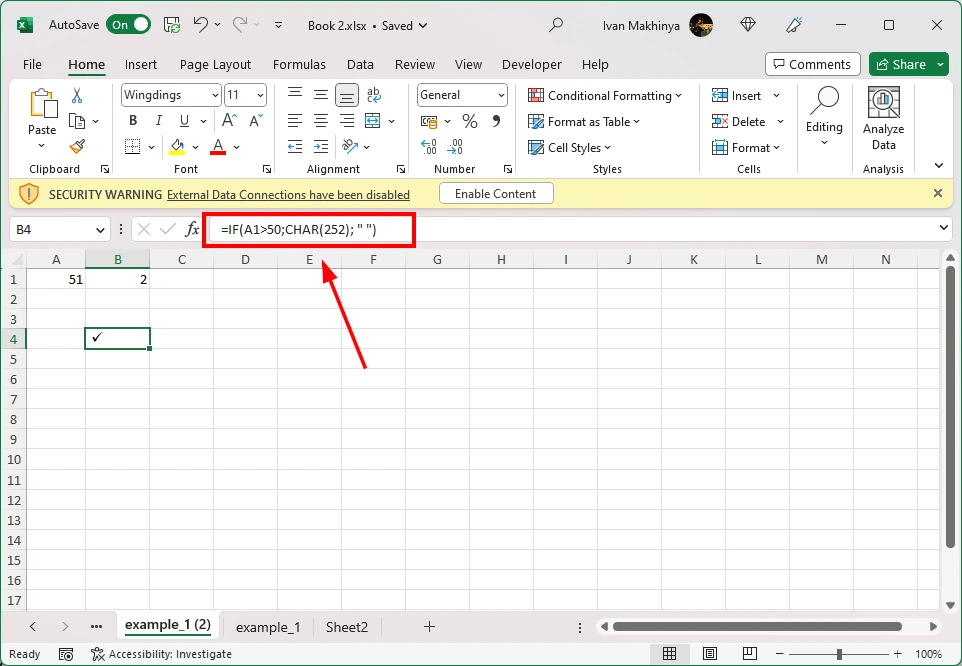This screenshot has height=666, width=962.
Task: Click the Decrease Indent icon
Action: click(295, 147)
